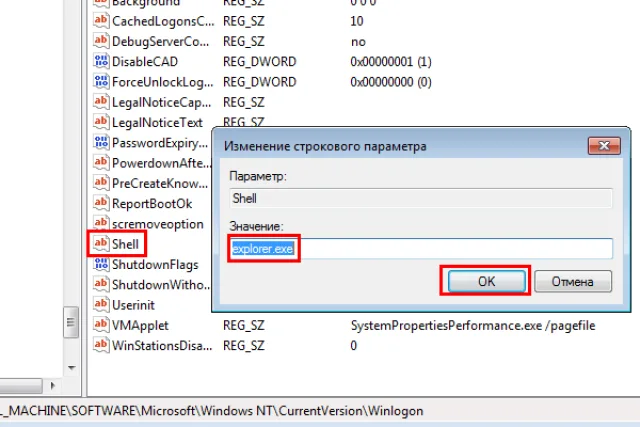Confirm the edit with the OK button
The image size is (640, 427).
tap(486, 281)
